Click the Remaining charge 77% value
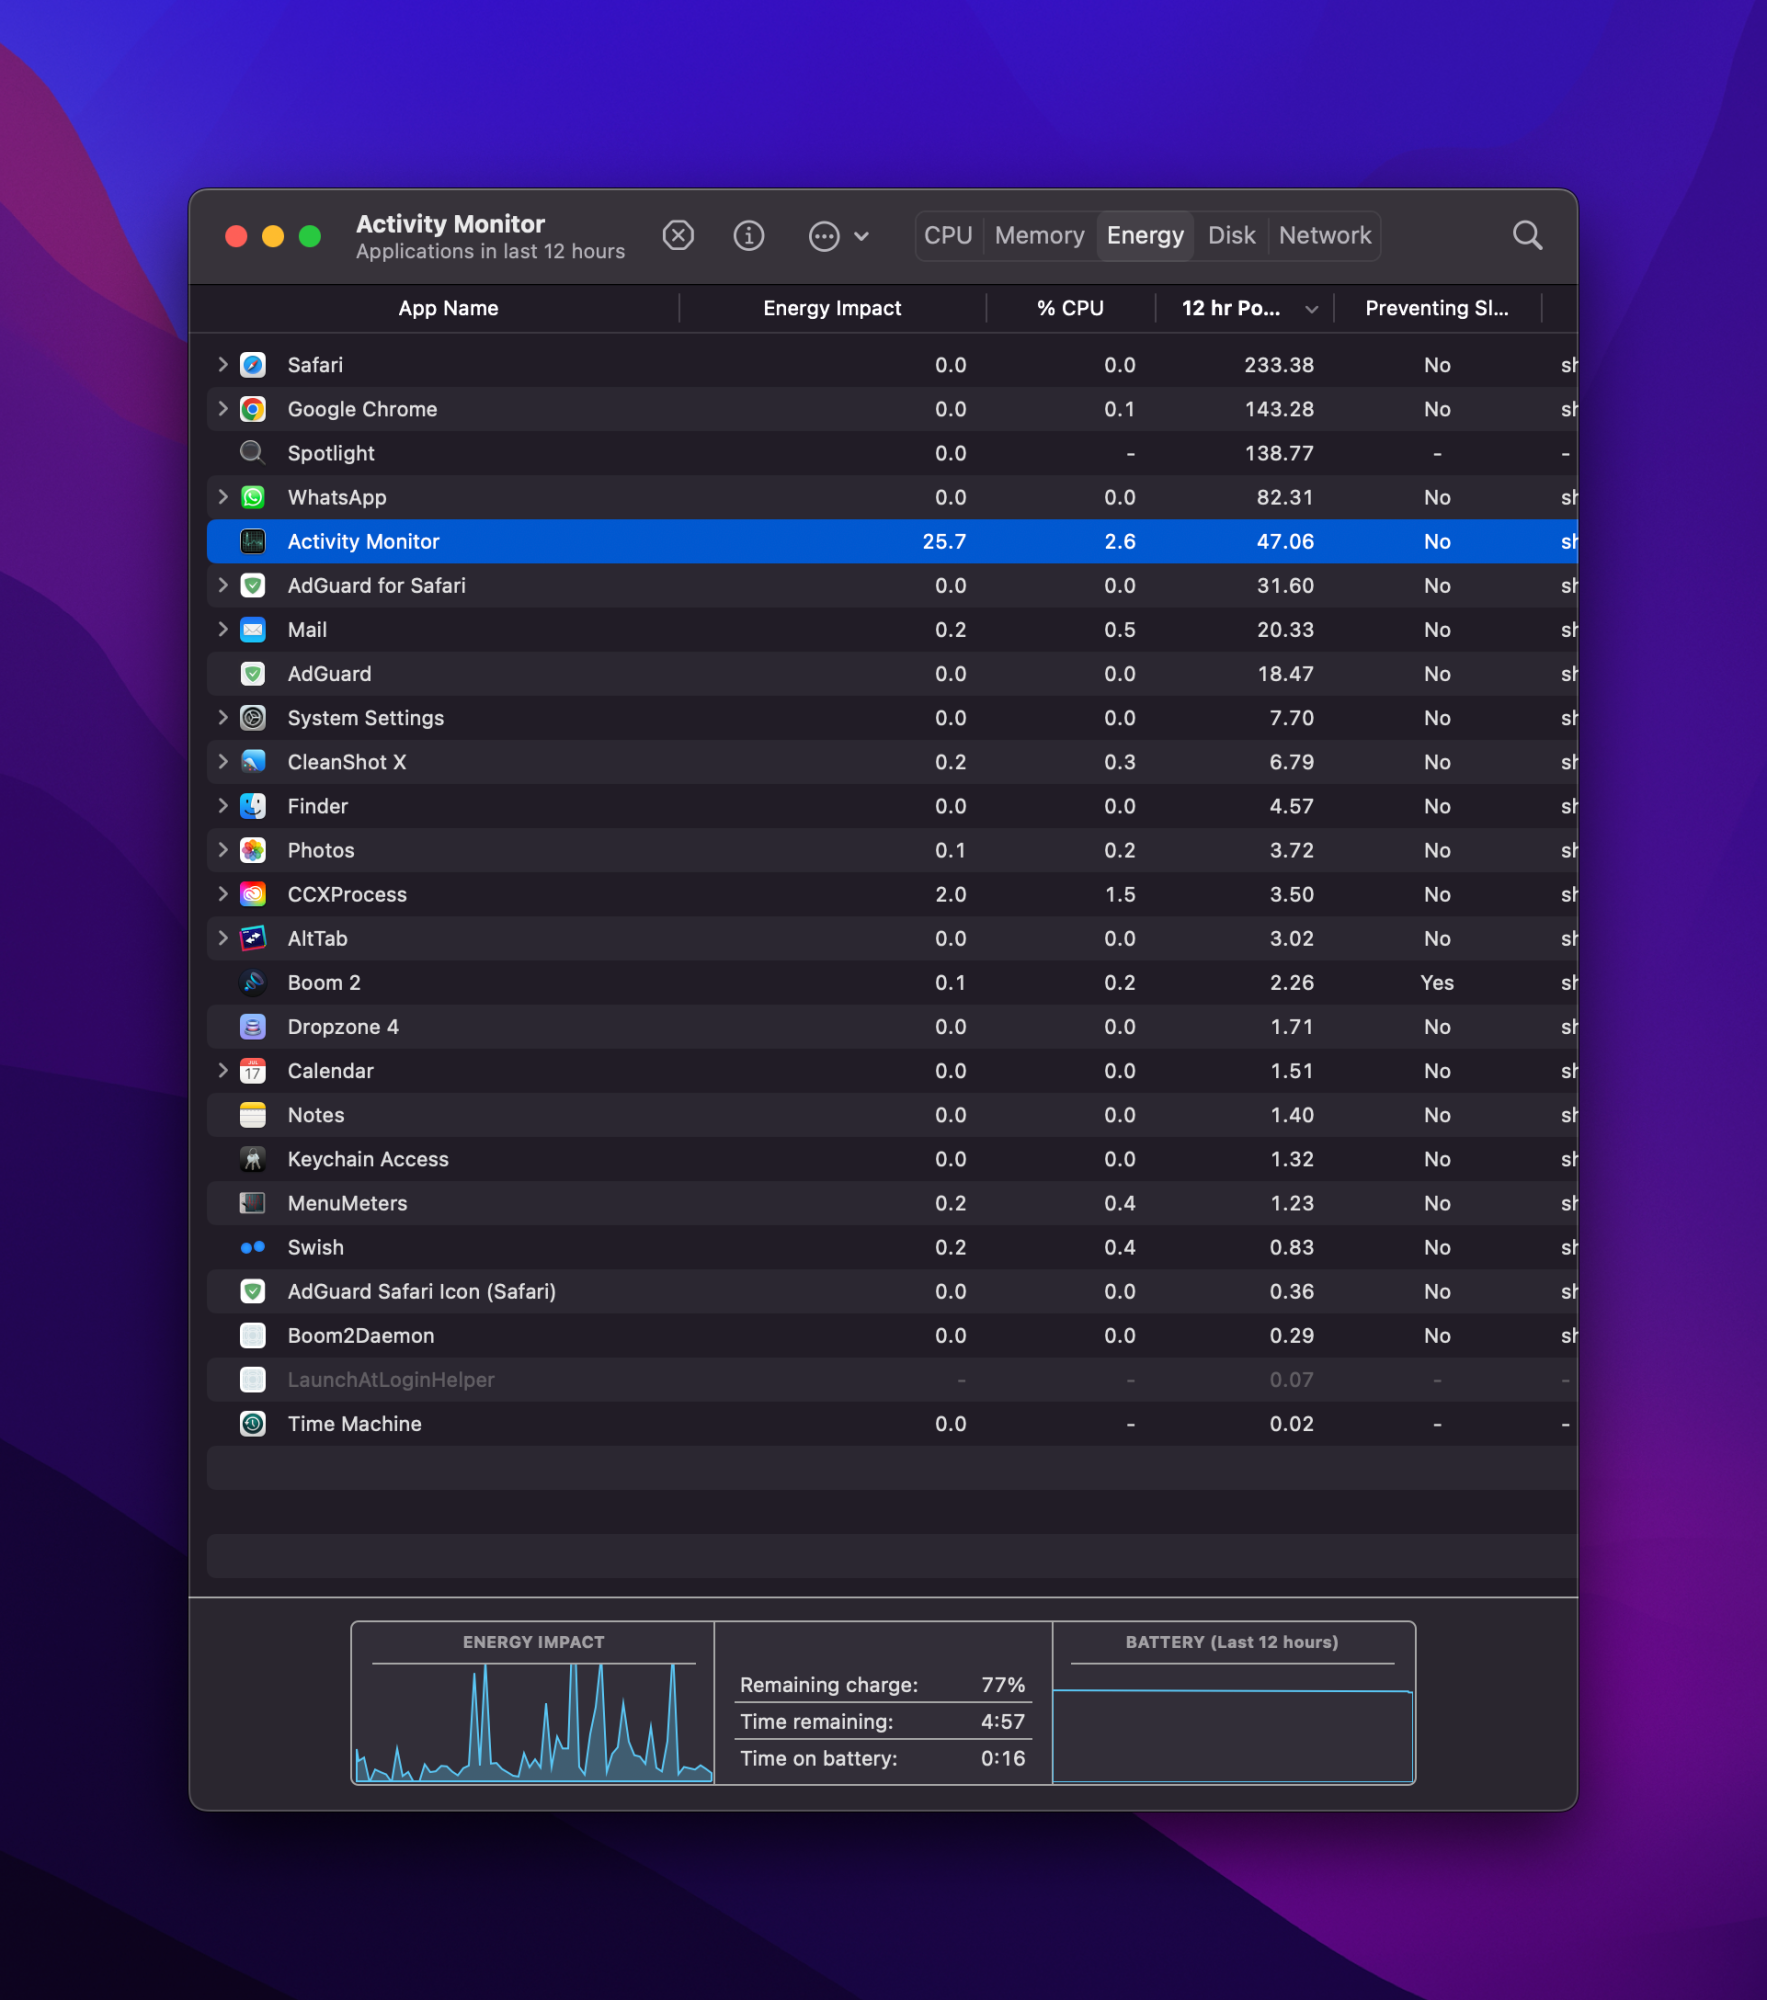1767x2000 pixels. (1003, 1685)
